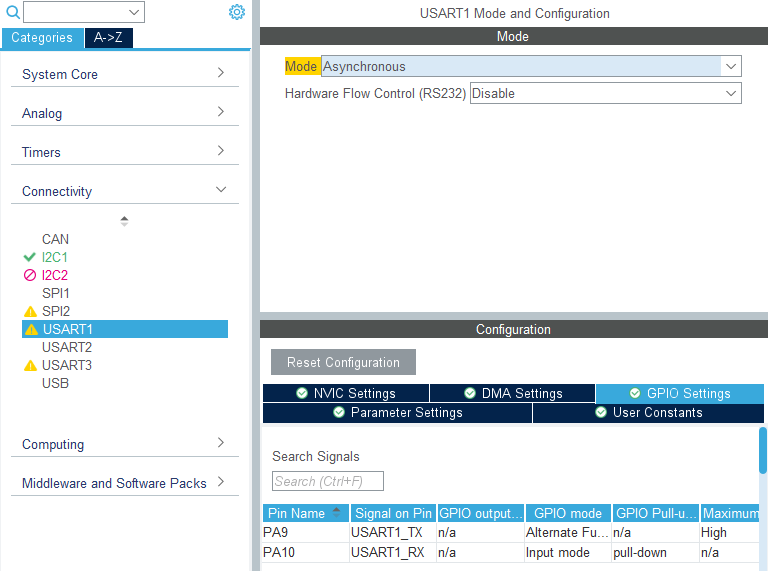This screenshot has height=571, width=768.
Task: Expand the System Core category
Action: tap(124, 74)
